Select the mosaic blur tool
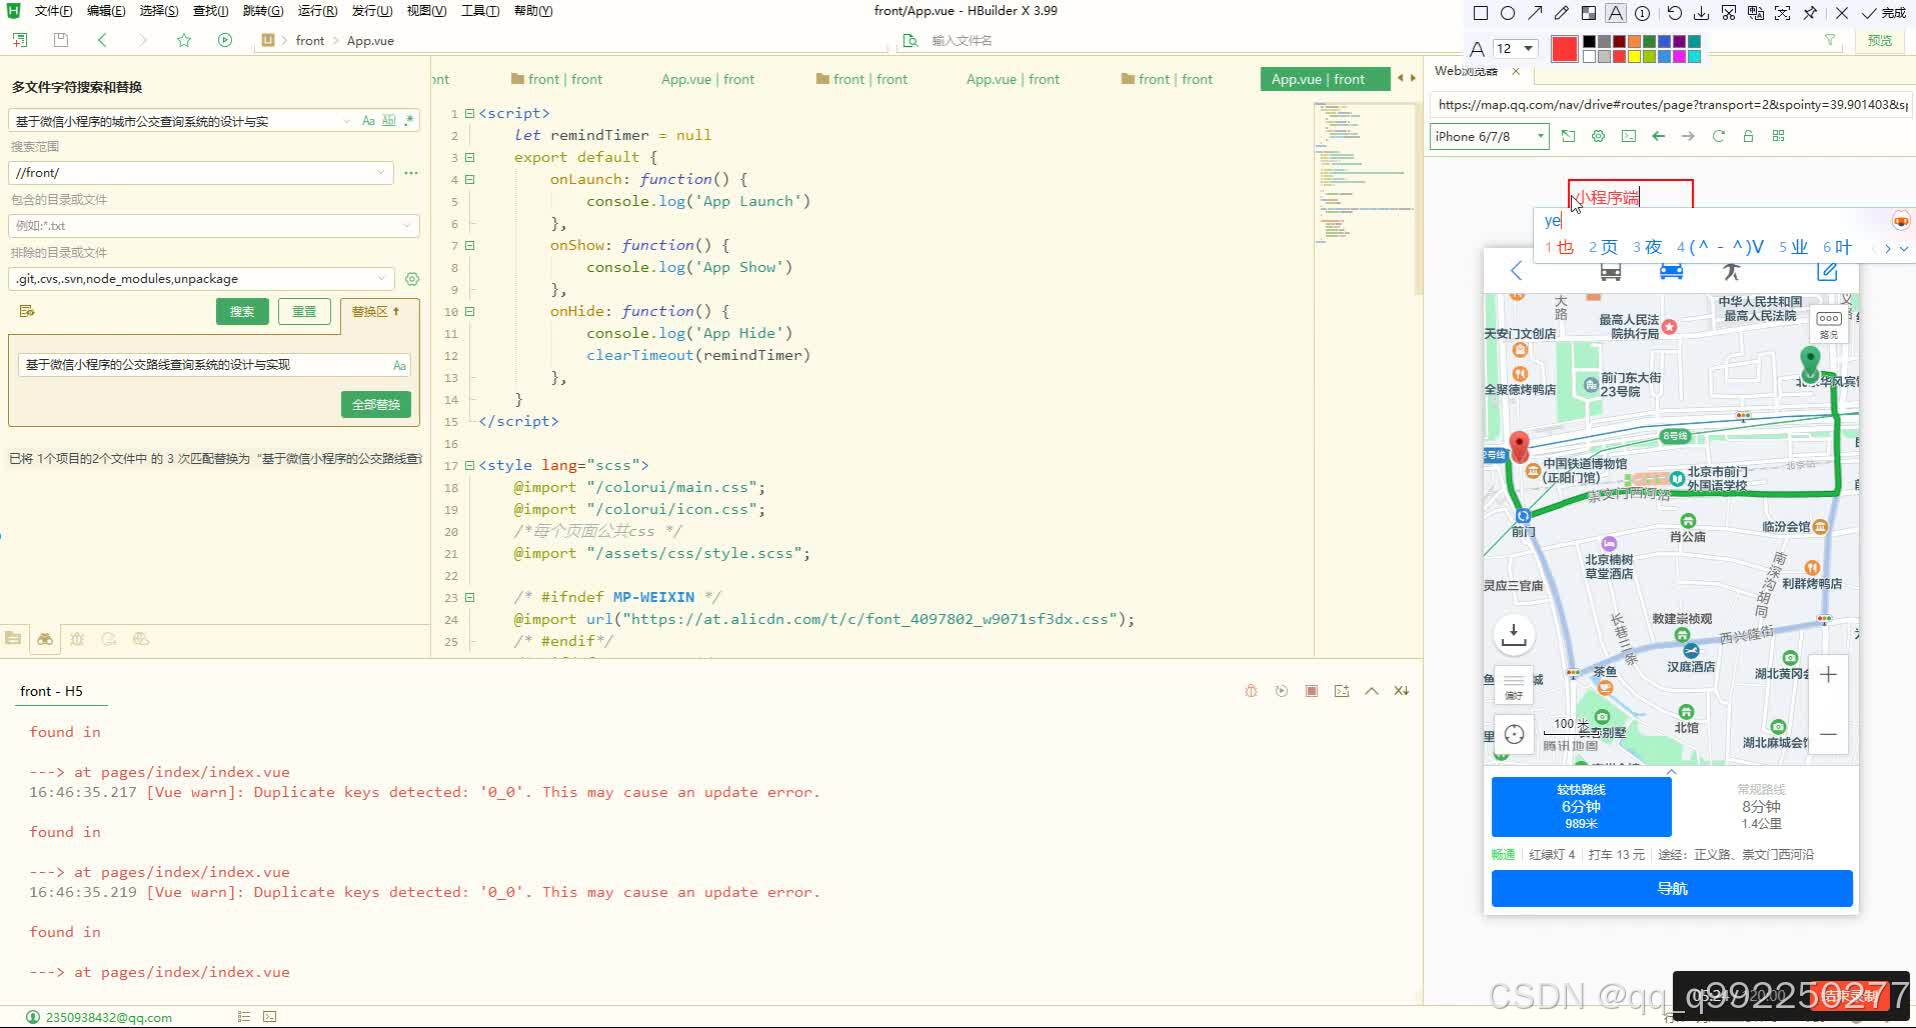This screenshot has width=1916, height=1028. pos(1589,13)
